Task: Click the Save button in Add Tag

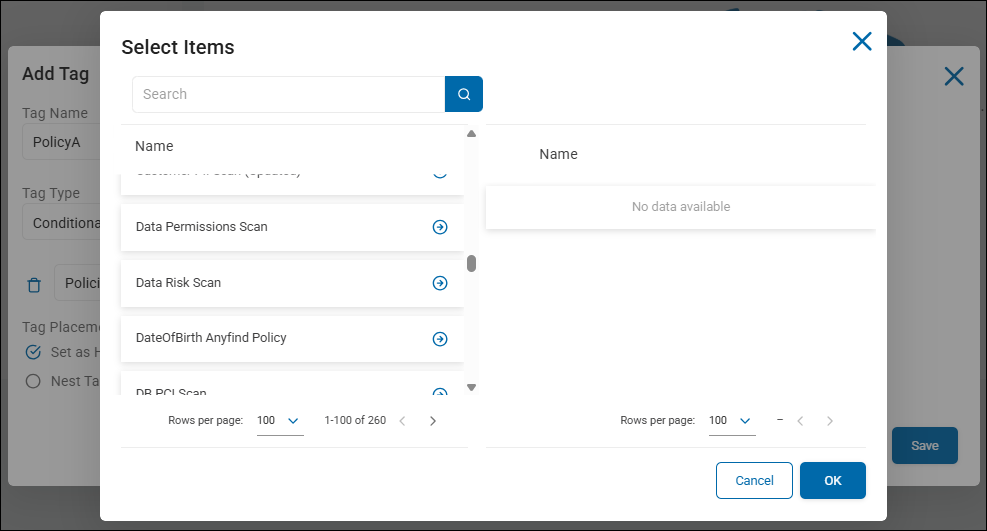Action: point(924,446)
